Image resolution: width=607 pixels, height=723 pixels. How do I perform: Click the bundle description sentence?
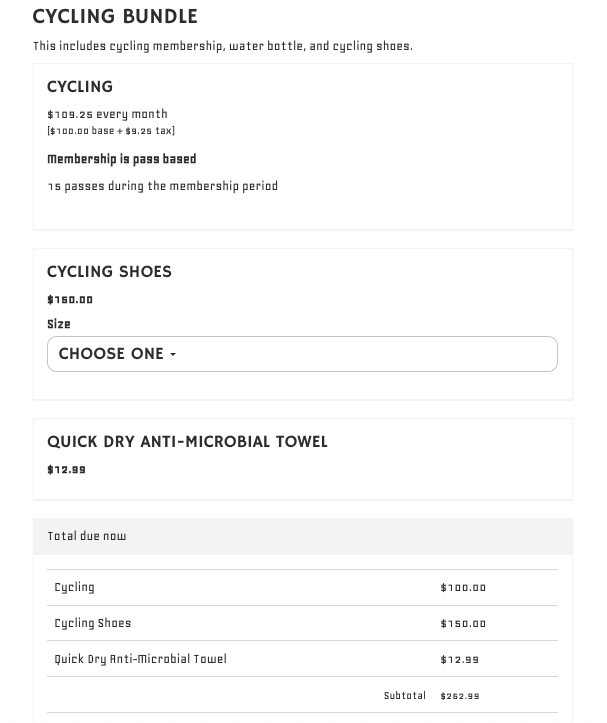pos(222,46)
